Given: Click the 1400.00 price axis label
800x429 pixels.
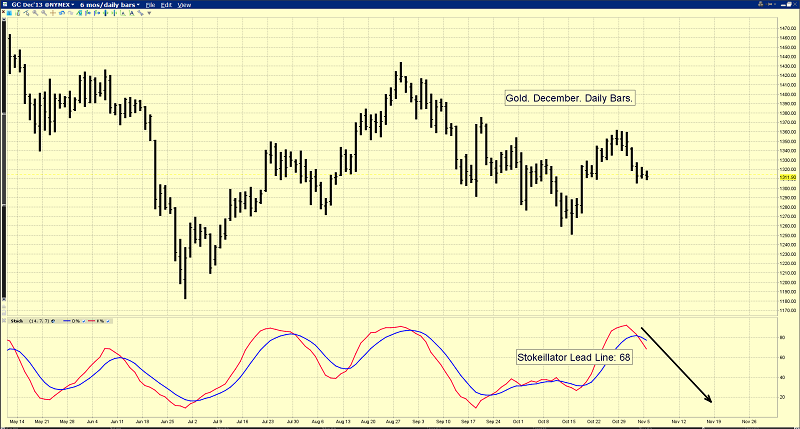Looking at the screenshot, I should pos(788,94).
